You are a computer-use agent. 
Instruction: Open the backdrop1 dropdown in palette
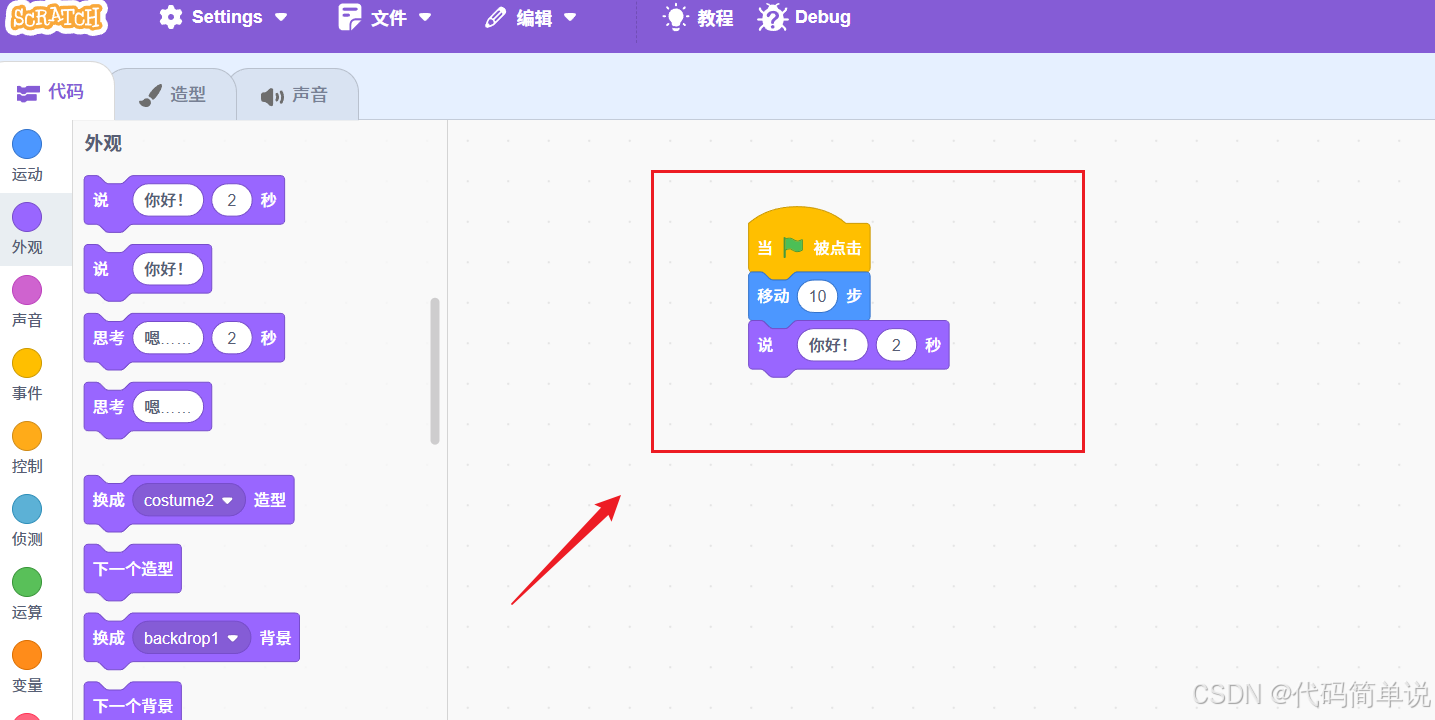pyautogui.click(x=192, y=638)
